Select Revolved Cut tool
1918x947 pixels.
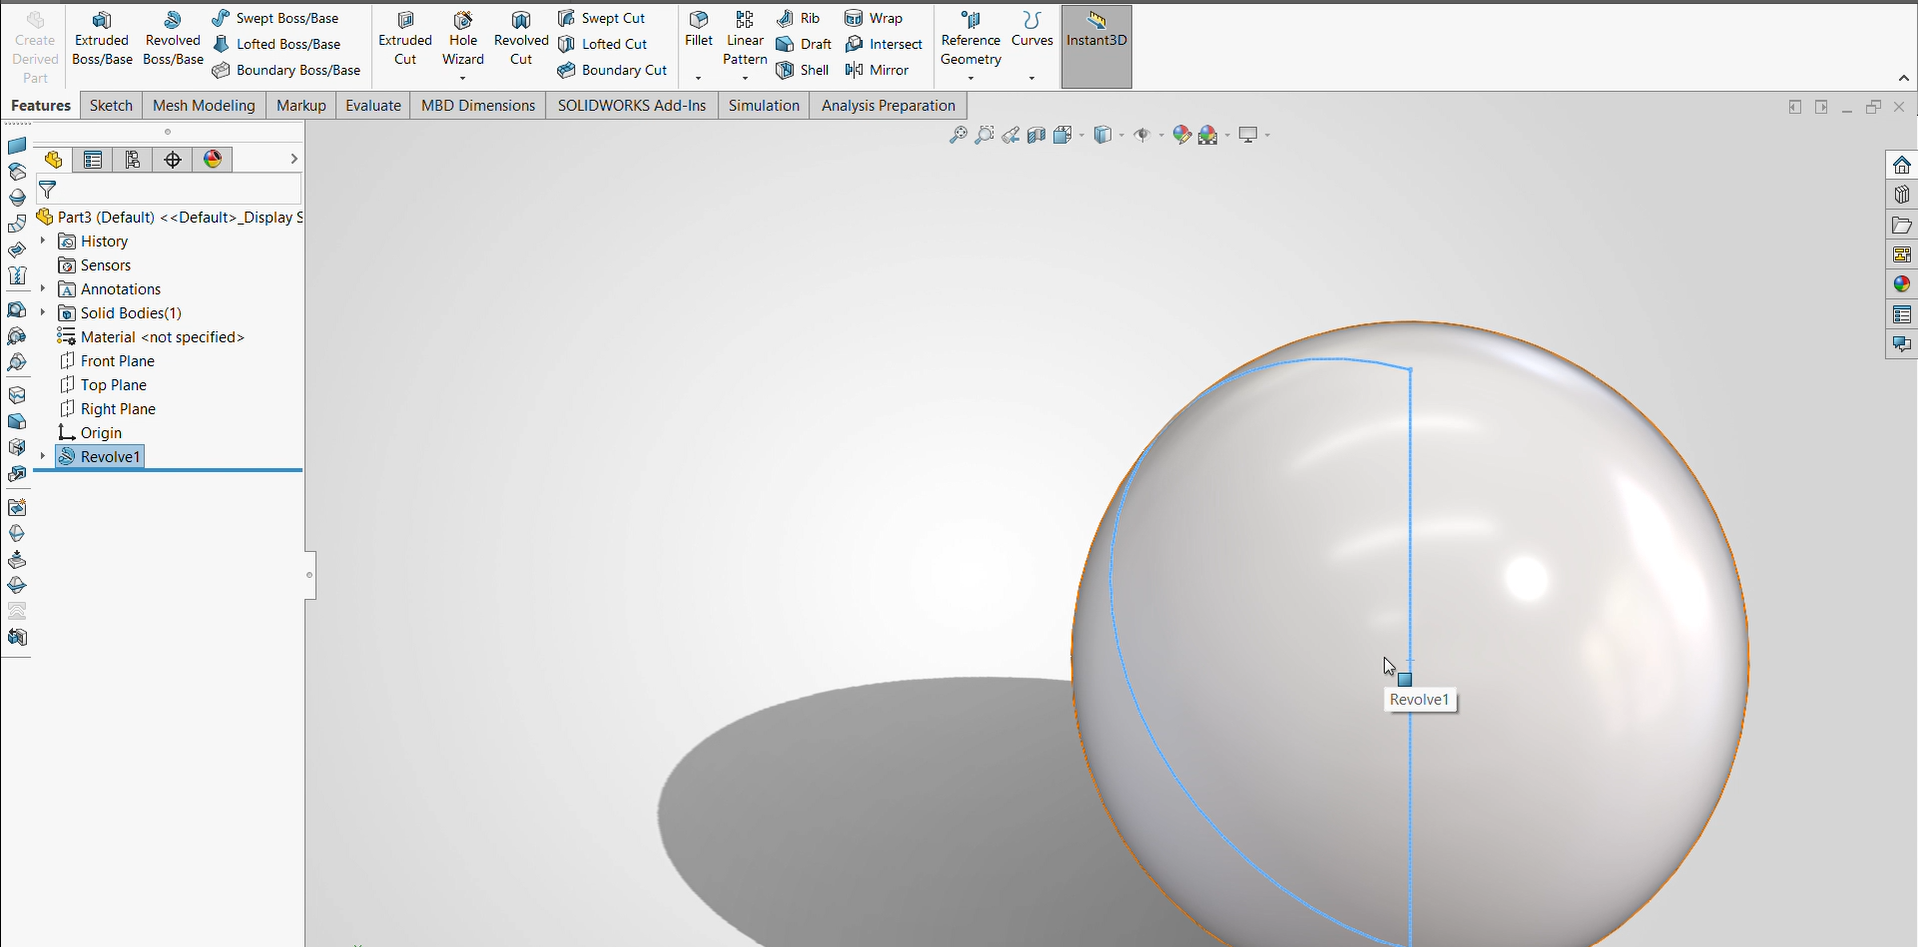(521, 40)
